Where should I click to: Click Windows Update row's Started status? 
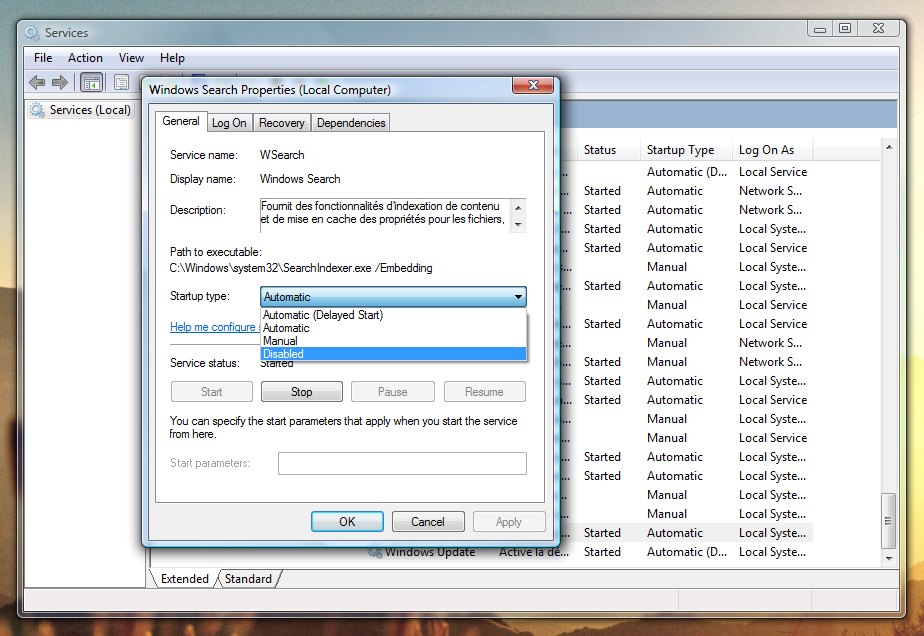tap(602, 552)
